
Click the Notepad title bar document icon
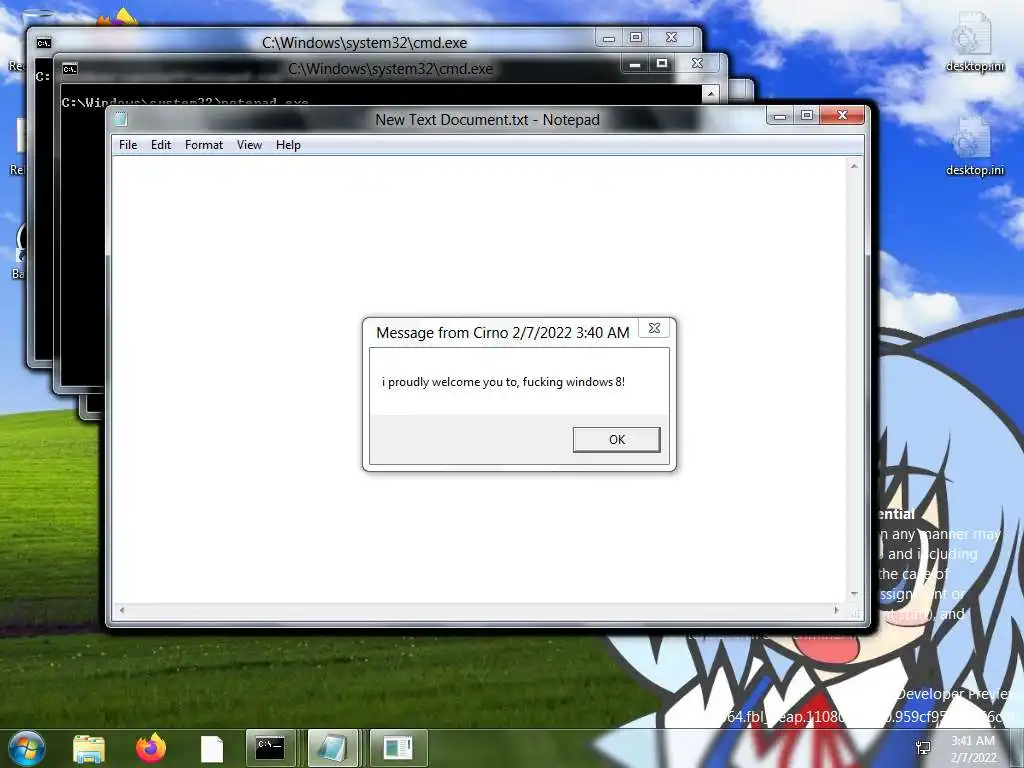(120, 119)
